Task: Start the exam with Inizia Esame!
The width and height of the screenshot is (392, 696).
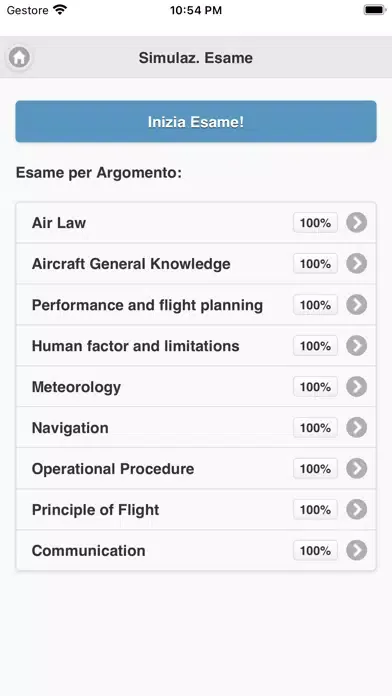Action: pyautogui.click(x=196, y=122)
